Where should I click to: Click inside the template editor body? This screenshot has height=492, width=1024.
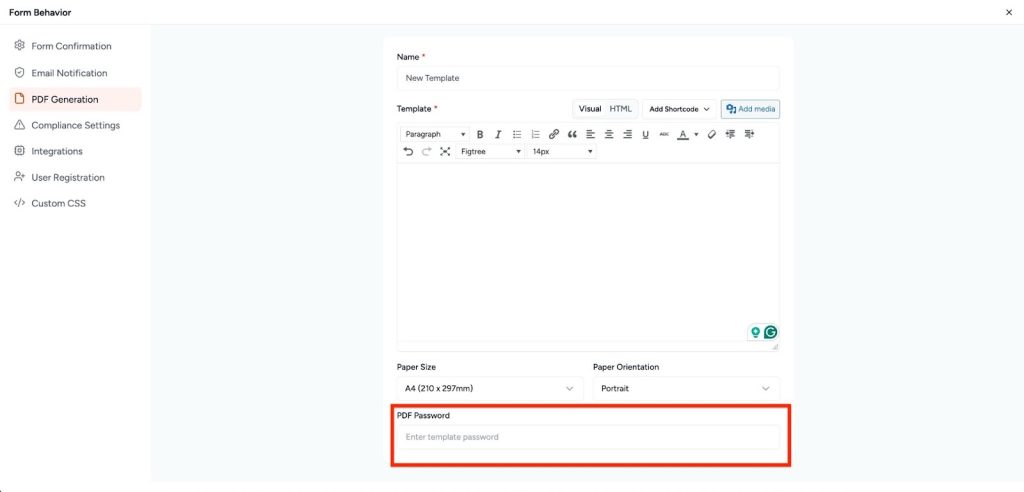coord(588,252)
